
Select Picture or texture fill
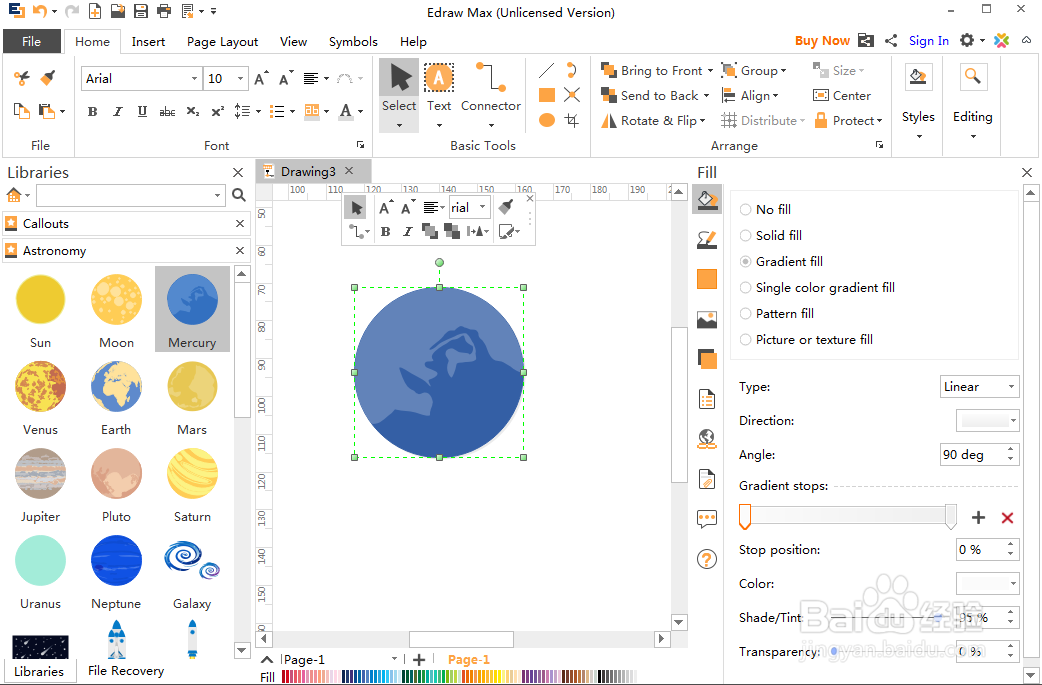click(806, 340)
